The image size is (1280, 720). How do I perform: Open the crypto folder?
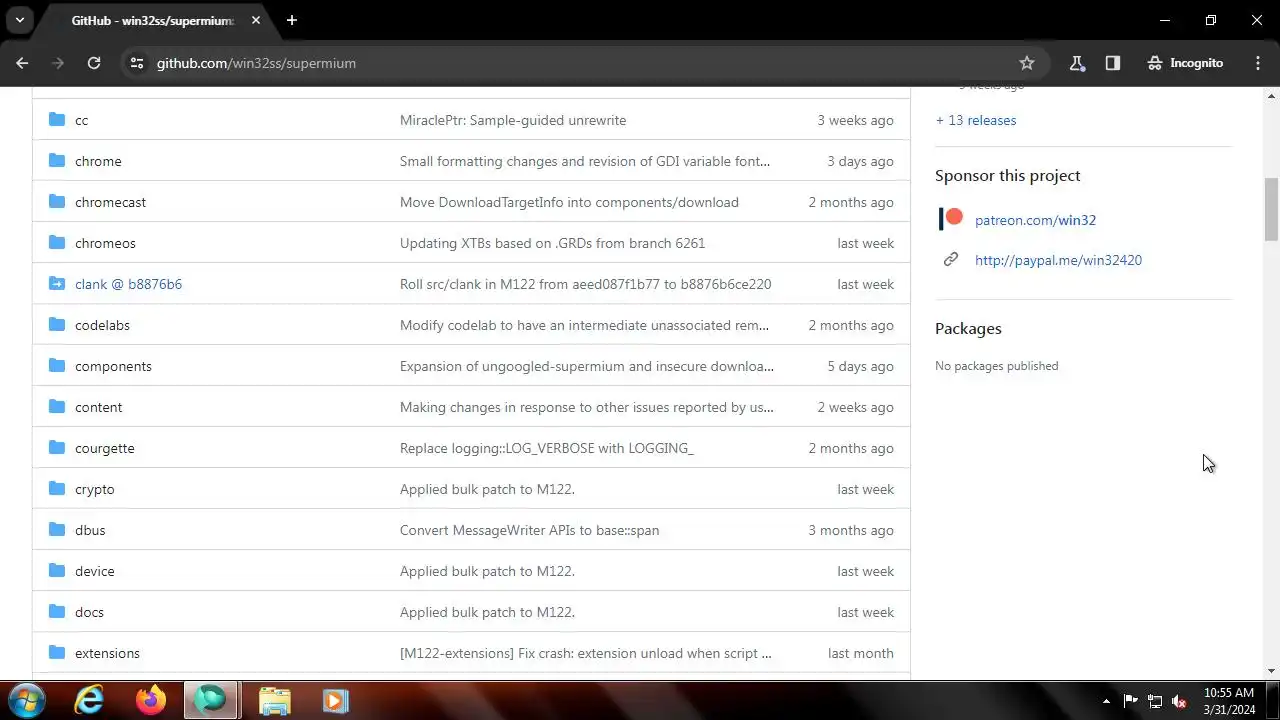click(95, 489)
